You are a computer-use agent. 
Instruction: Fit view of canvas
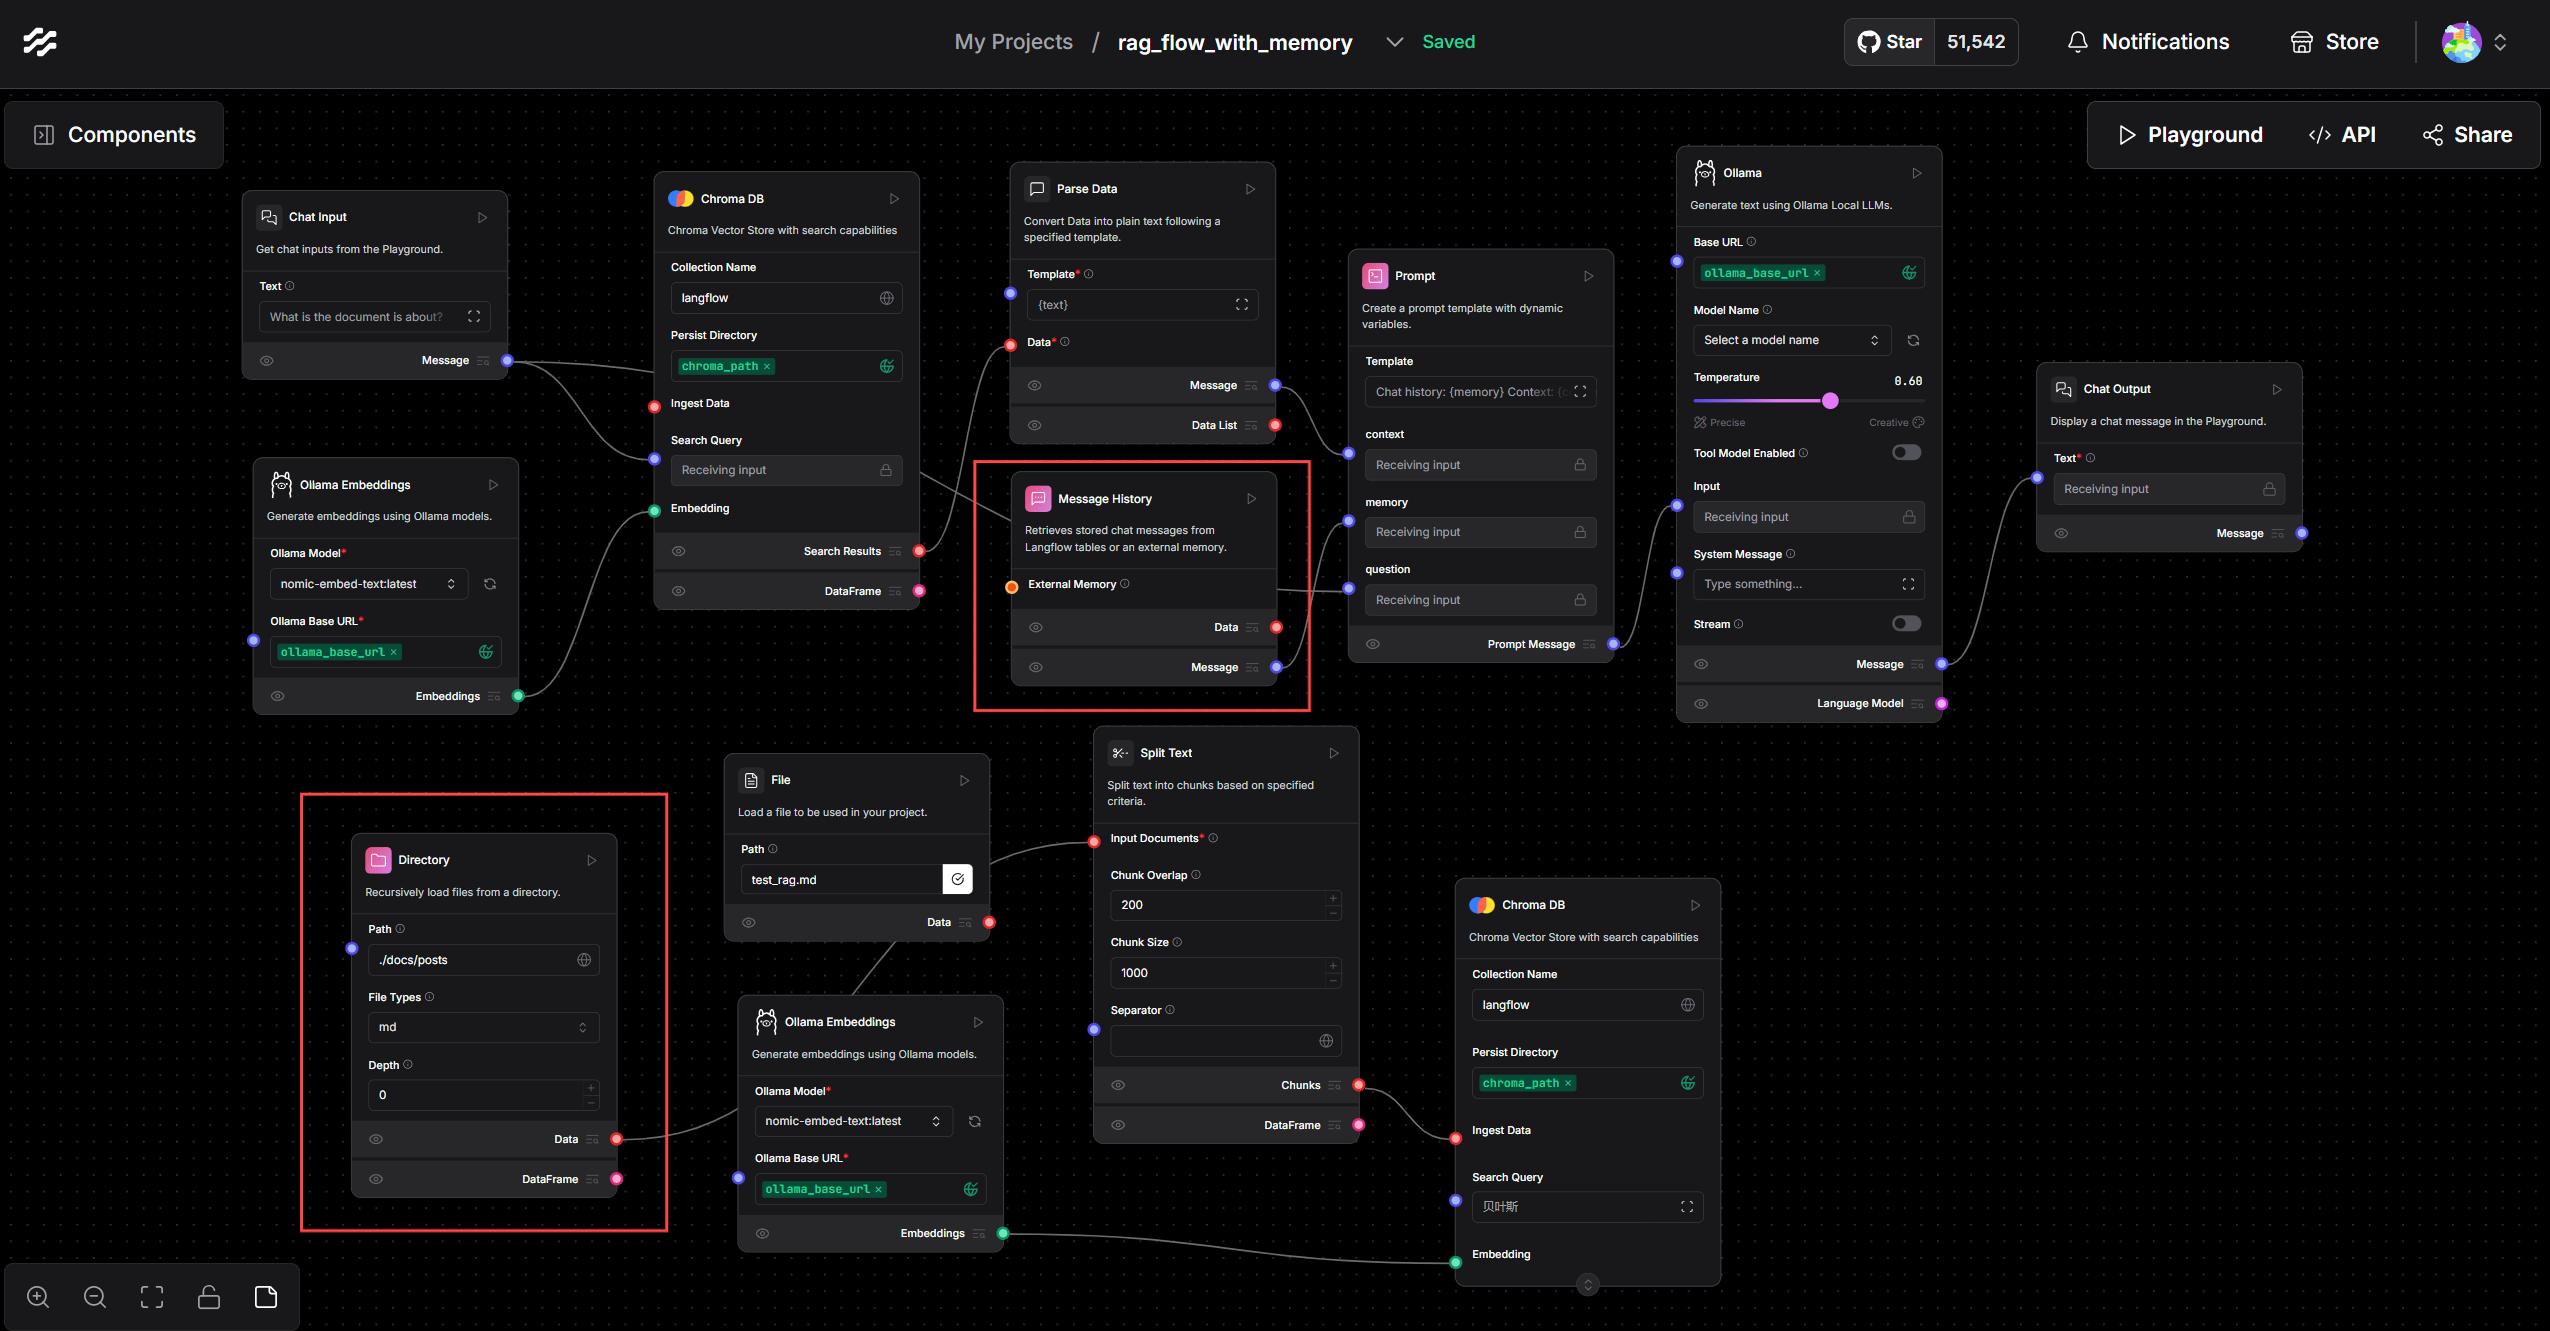tap(152, 1297)
